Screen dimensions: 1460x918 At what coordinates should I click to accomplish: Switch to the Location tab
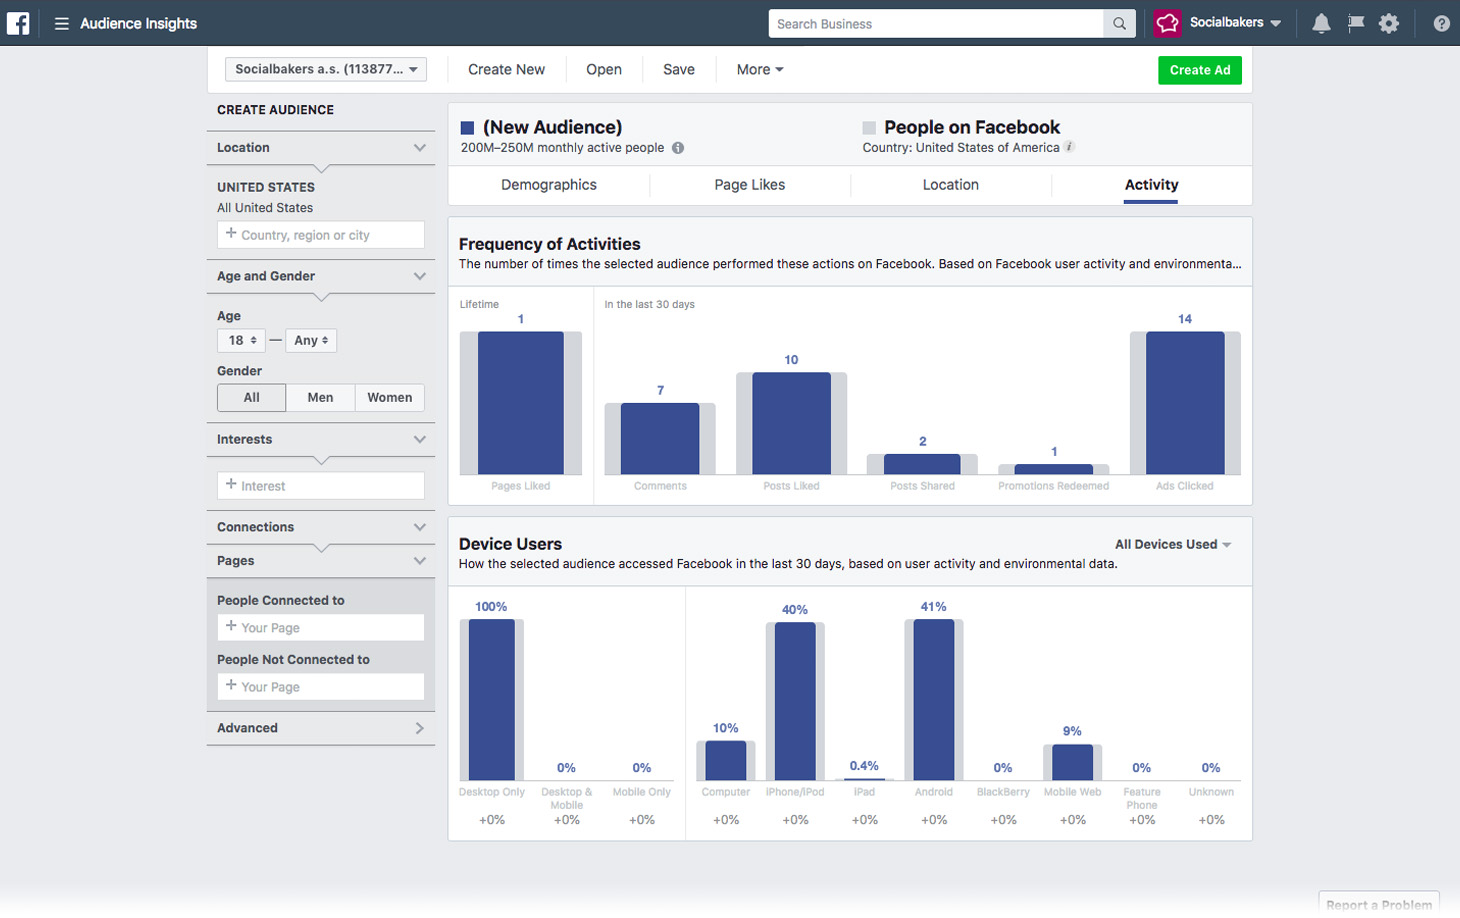click(951, 185)
